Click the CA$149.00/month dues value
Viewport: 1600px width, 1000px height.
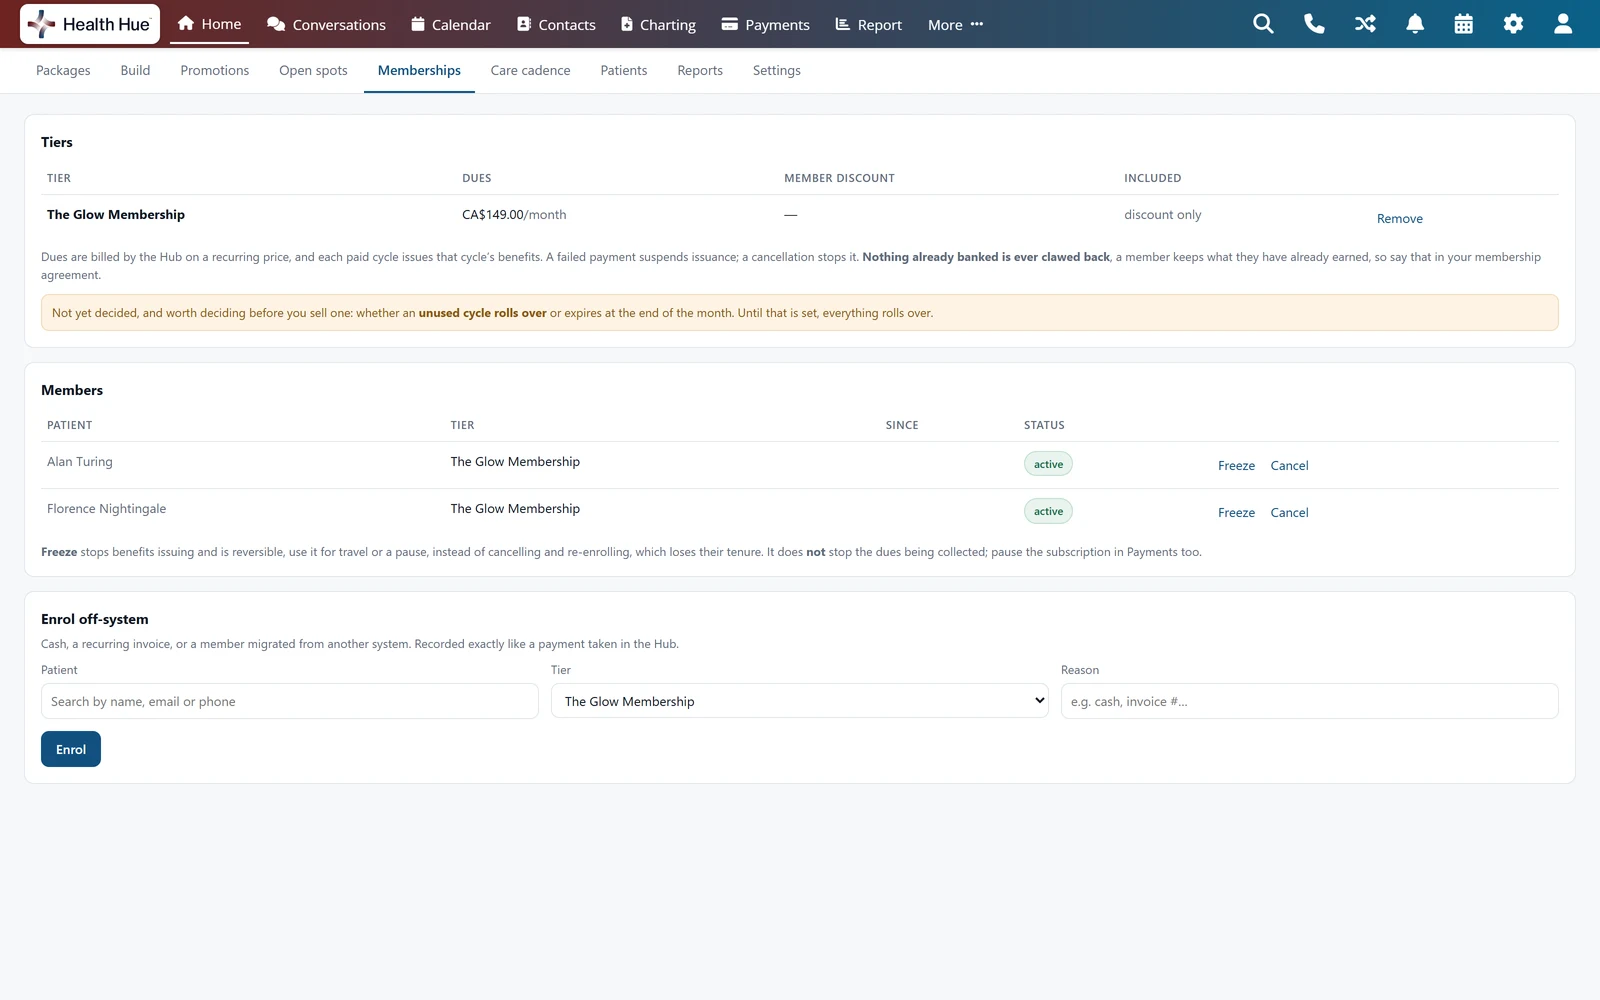tap(514, 215)
